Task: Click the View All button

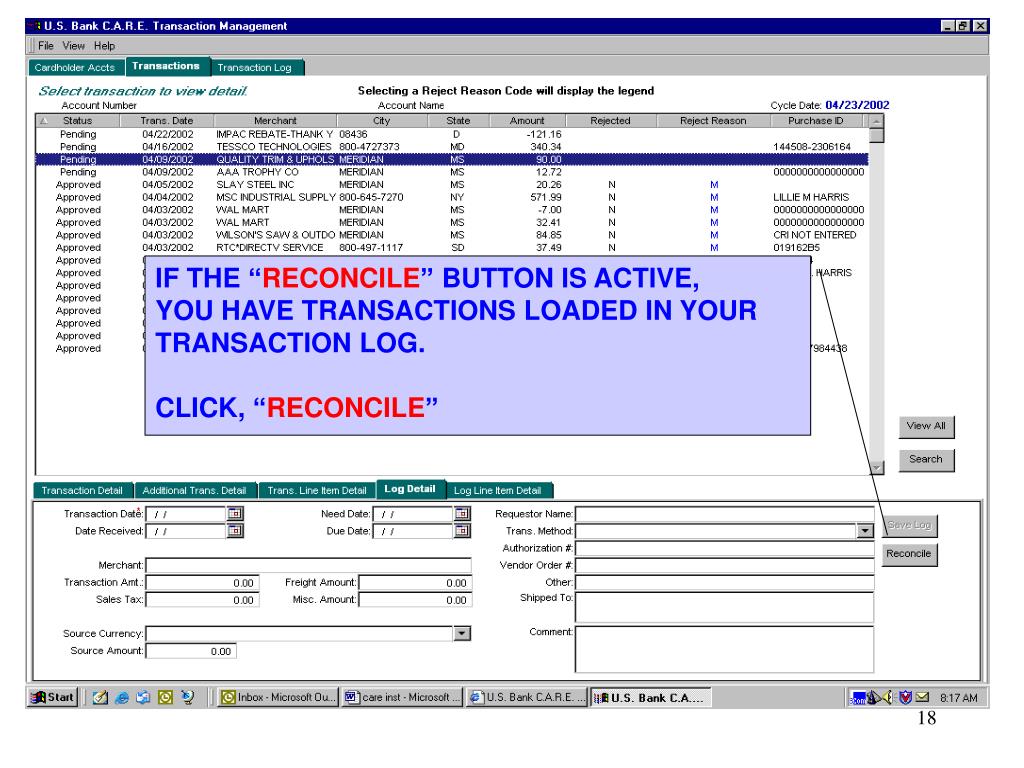Action: click(926, 426)
